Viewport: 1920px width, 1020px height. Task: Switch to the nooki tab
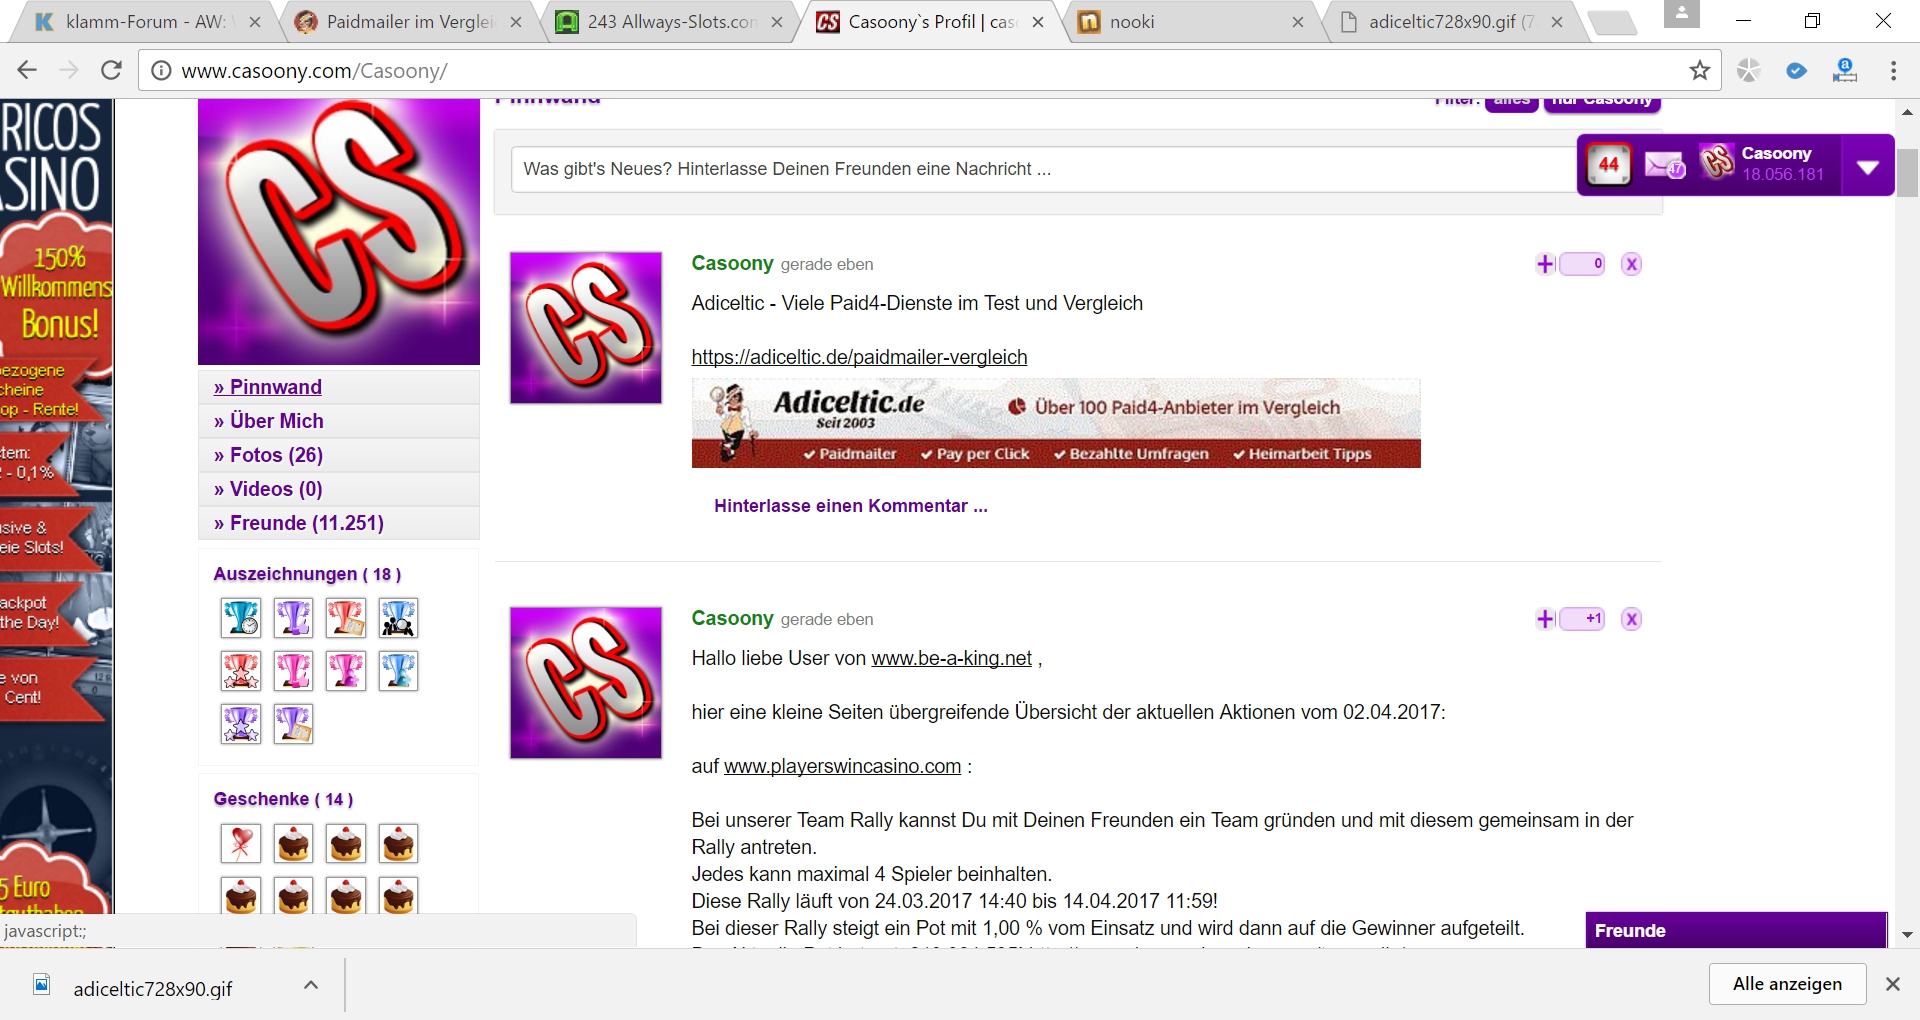click(1190, 22)
